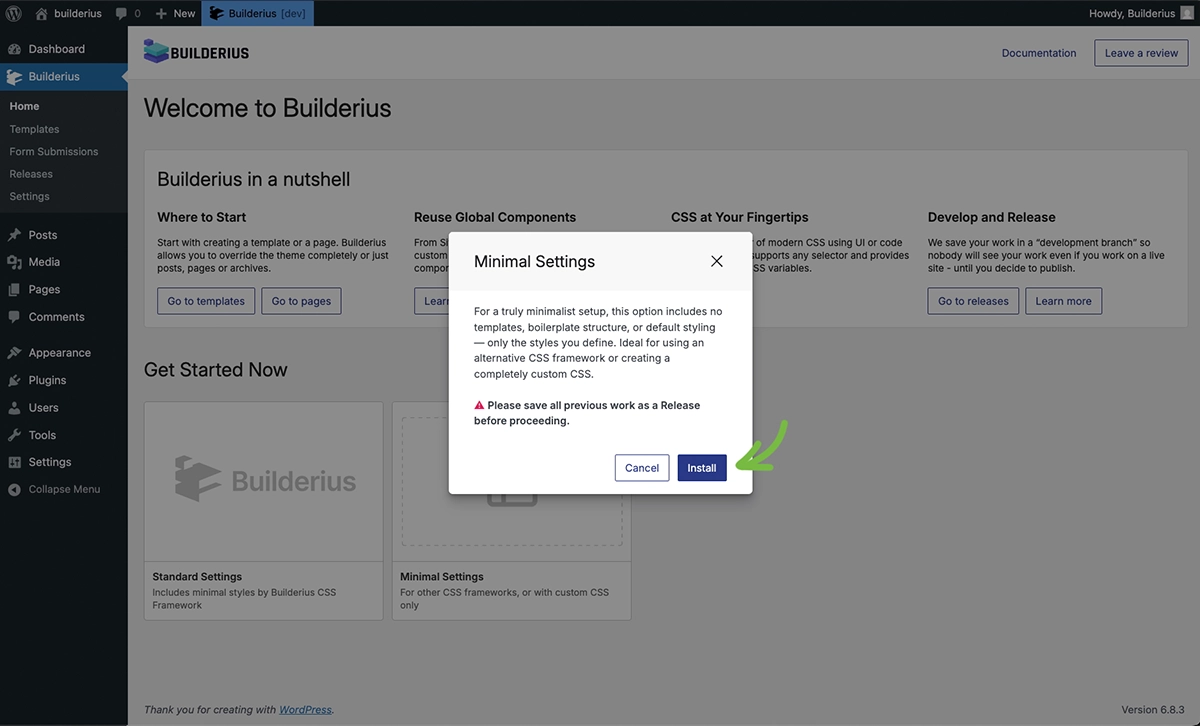Select the Posts pin icon in the sidebar
This screenshot has width=1200, height=726.
[x=14, y=234]
